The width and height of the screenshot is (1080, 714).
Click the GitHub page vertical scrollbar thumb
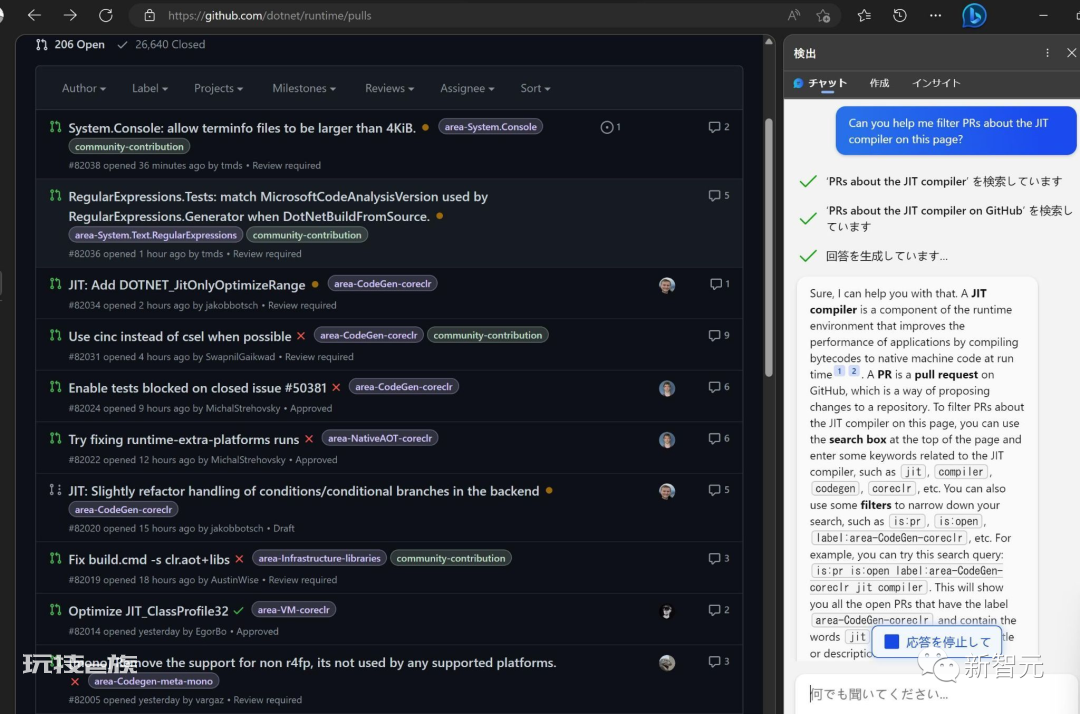tap(769, 248)
